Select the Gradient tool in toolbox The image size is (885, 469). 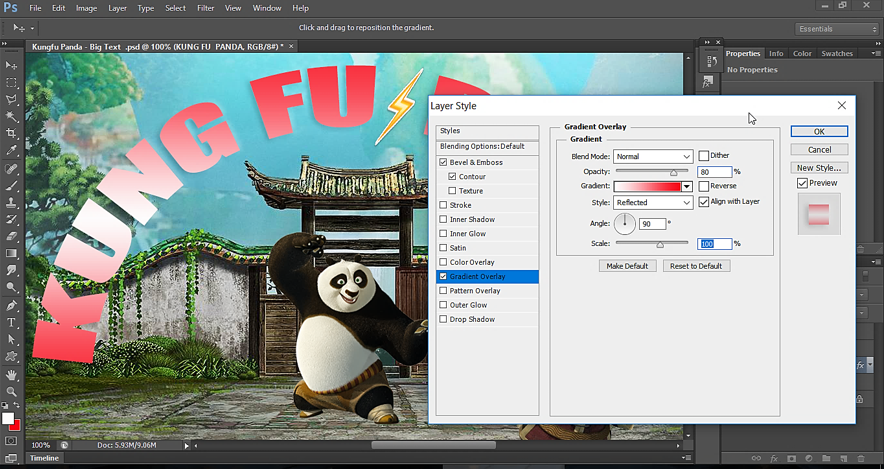click(11, 253)
